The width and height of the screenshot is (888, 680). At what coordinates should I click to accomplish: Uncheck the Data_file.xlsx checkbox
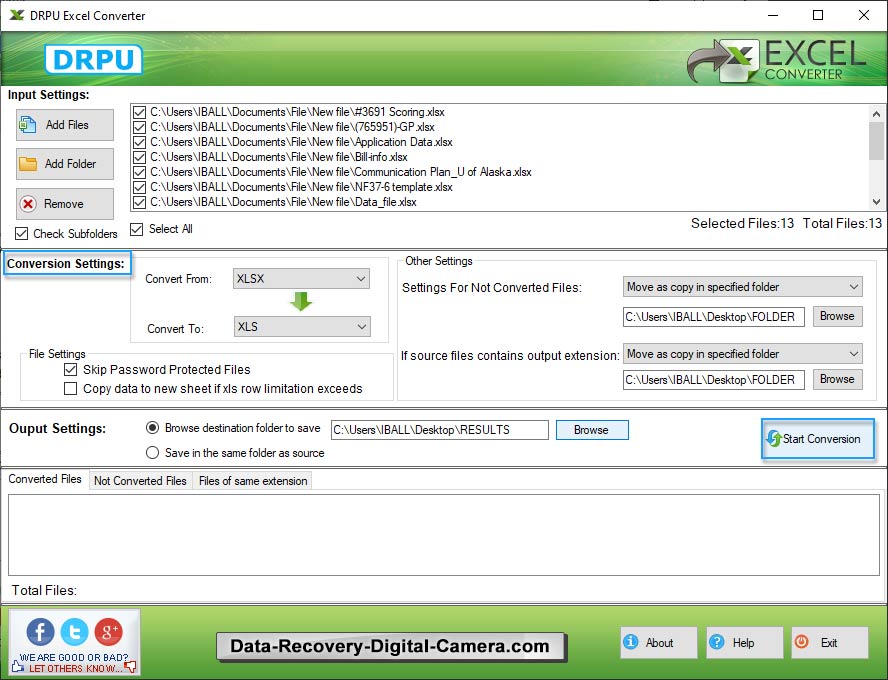pos(139,202)
